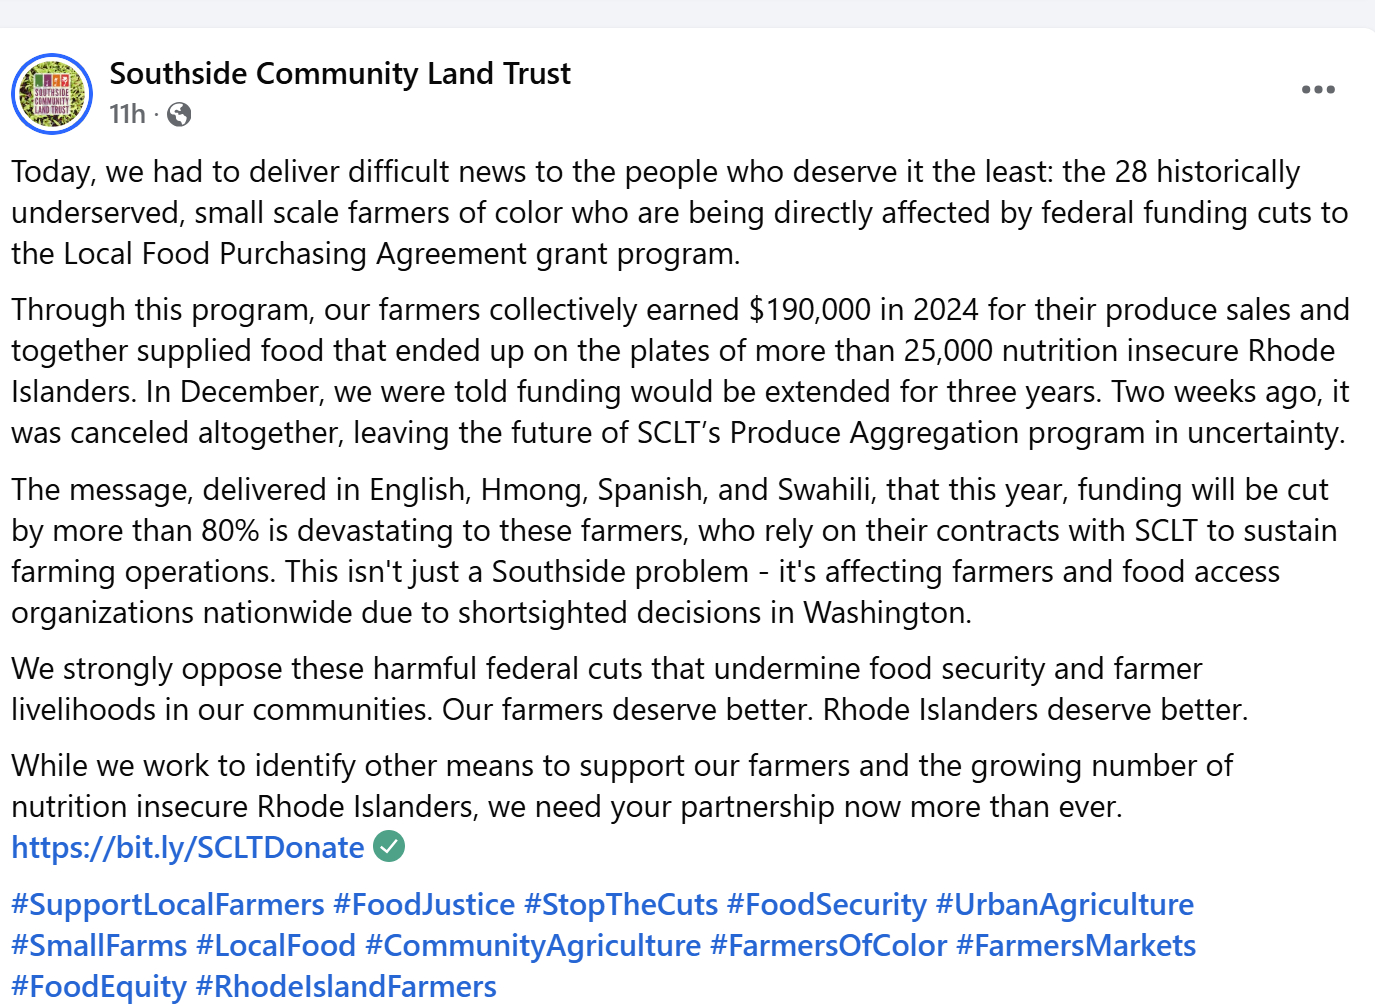Open the #SmallFarms hashtag

click(99, 946)
